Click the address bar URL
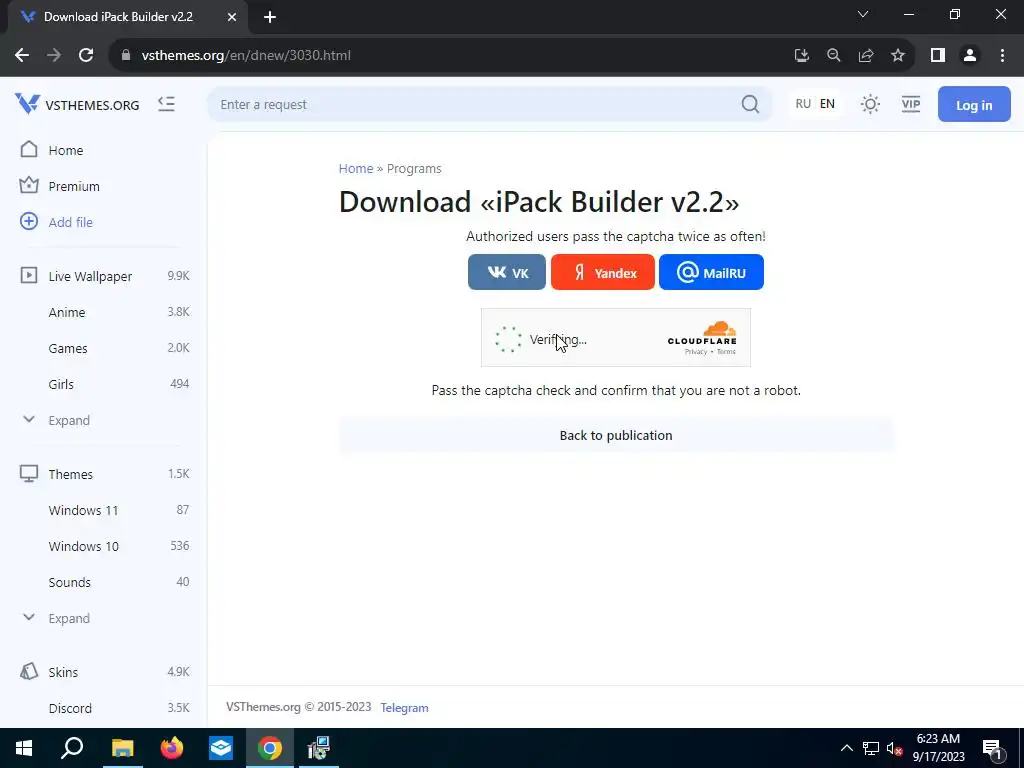Viewport: 1024px width, 768px height. (246, 56)
